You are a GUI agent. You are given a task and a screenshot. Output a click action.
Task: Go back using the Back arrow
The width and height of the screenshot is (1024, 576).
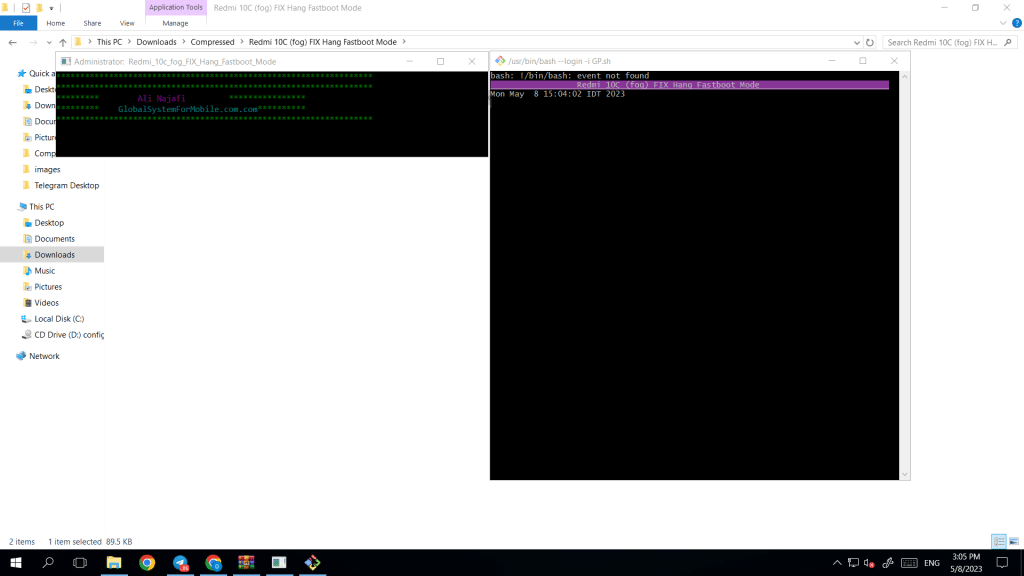click(12, 43)
